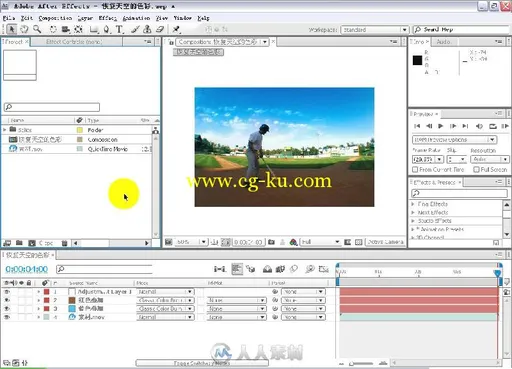
Task: Open blending mode dropdown for 红色叠加 layer
Action: point(165,300)
